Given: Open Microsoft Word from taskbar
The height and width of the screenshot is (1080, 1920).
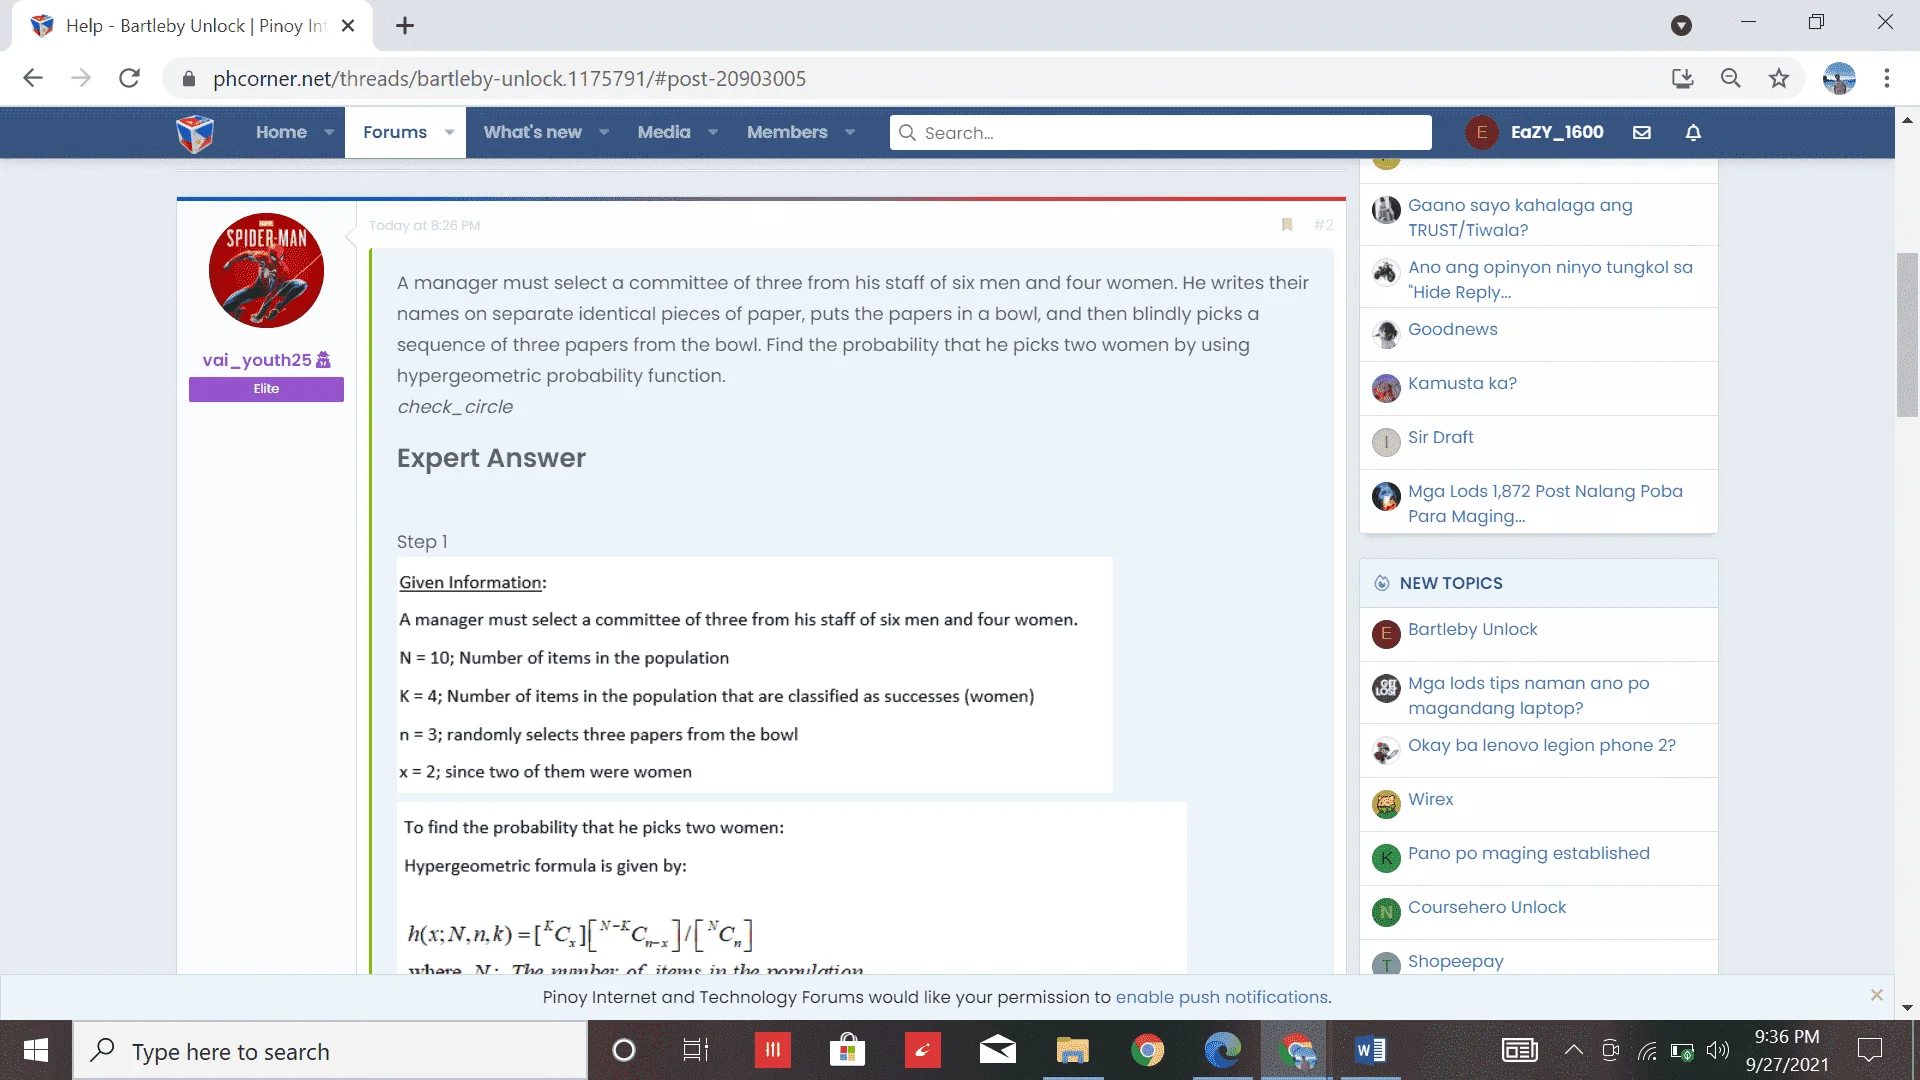Looking at the screenshot, I should click(x=1371, y=1050).
